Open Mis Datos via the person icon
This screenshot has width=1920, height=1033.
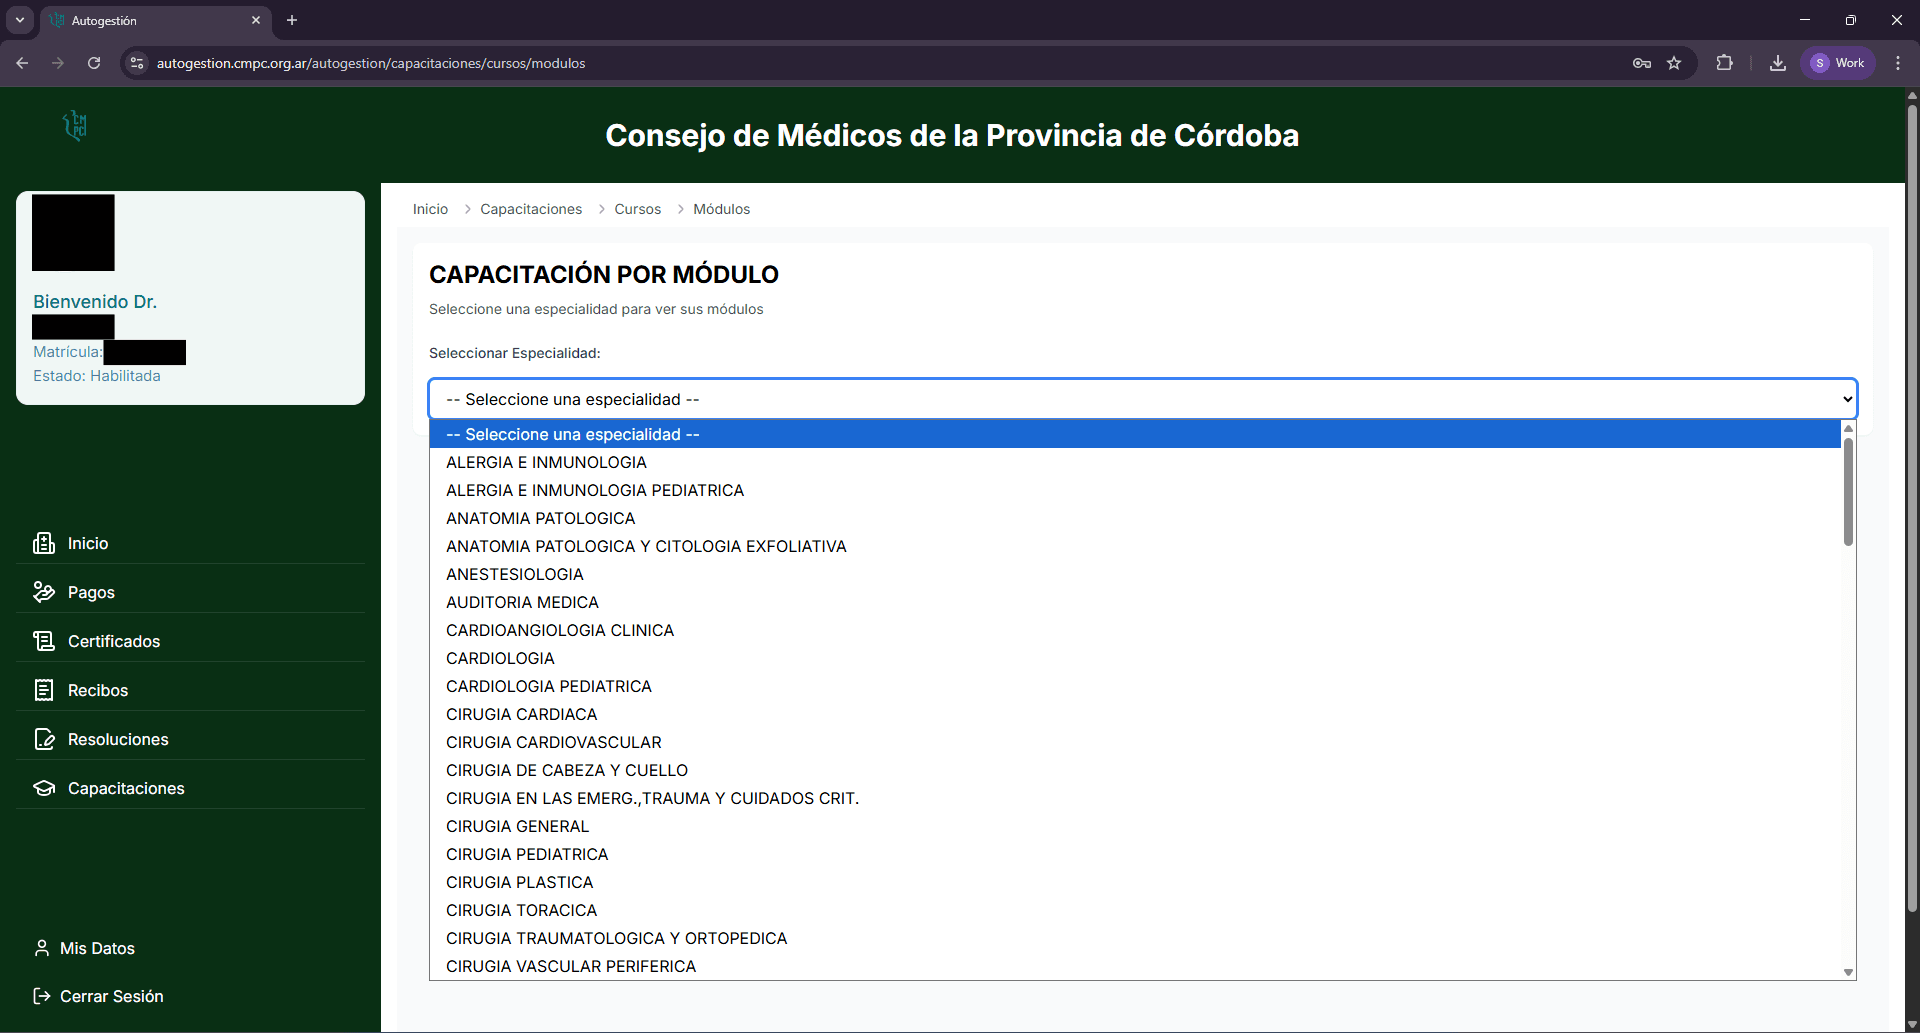point(42,947)
